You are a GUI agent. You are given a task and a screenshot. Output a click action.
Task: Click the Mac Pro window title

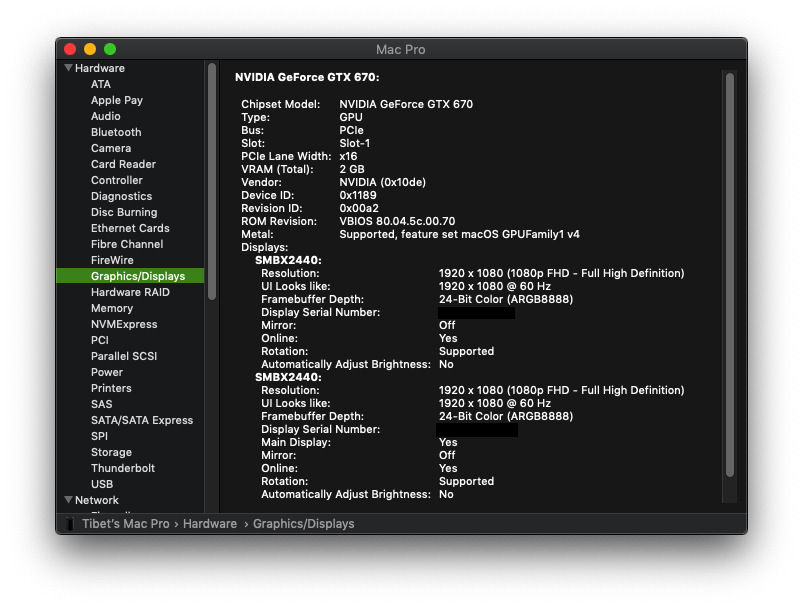pos(400,49)
